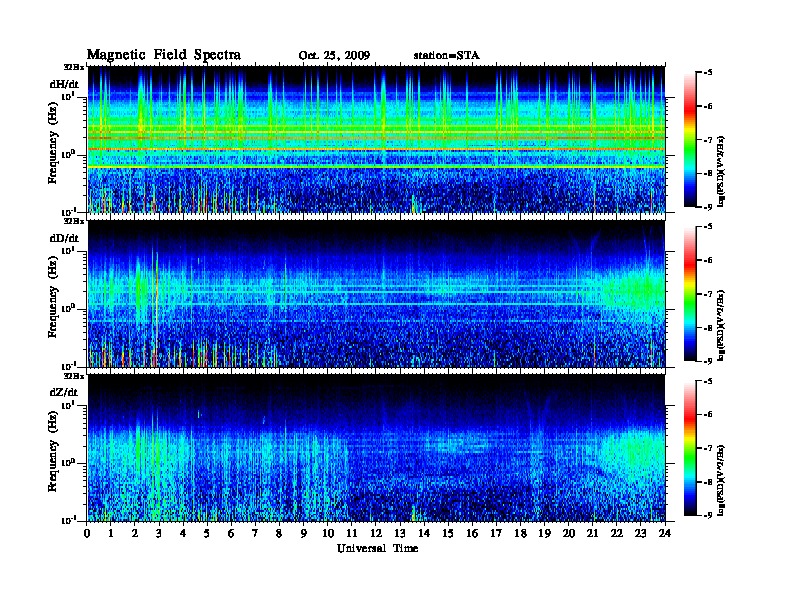The width and height of the screenshot is (792, 612).
Task: Click the hour 6 tick label
Action: [x=231, y=534]
